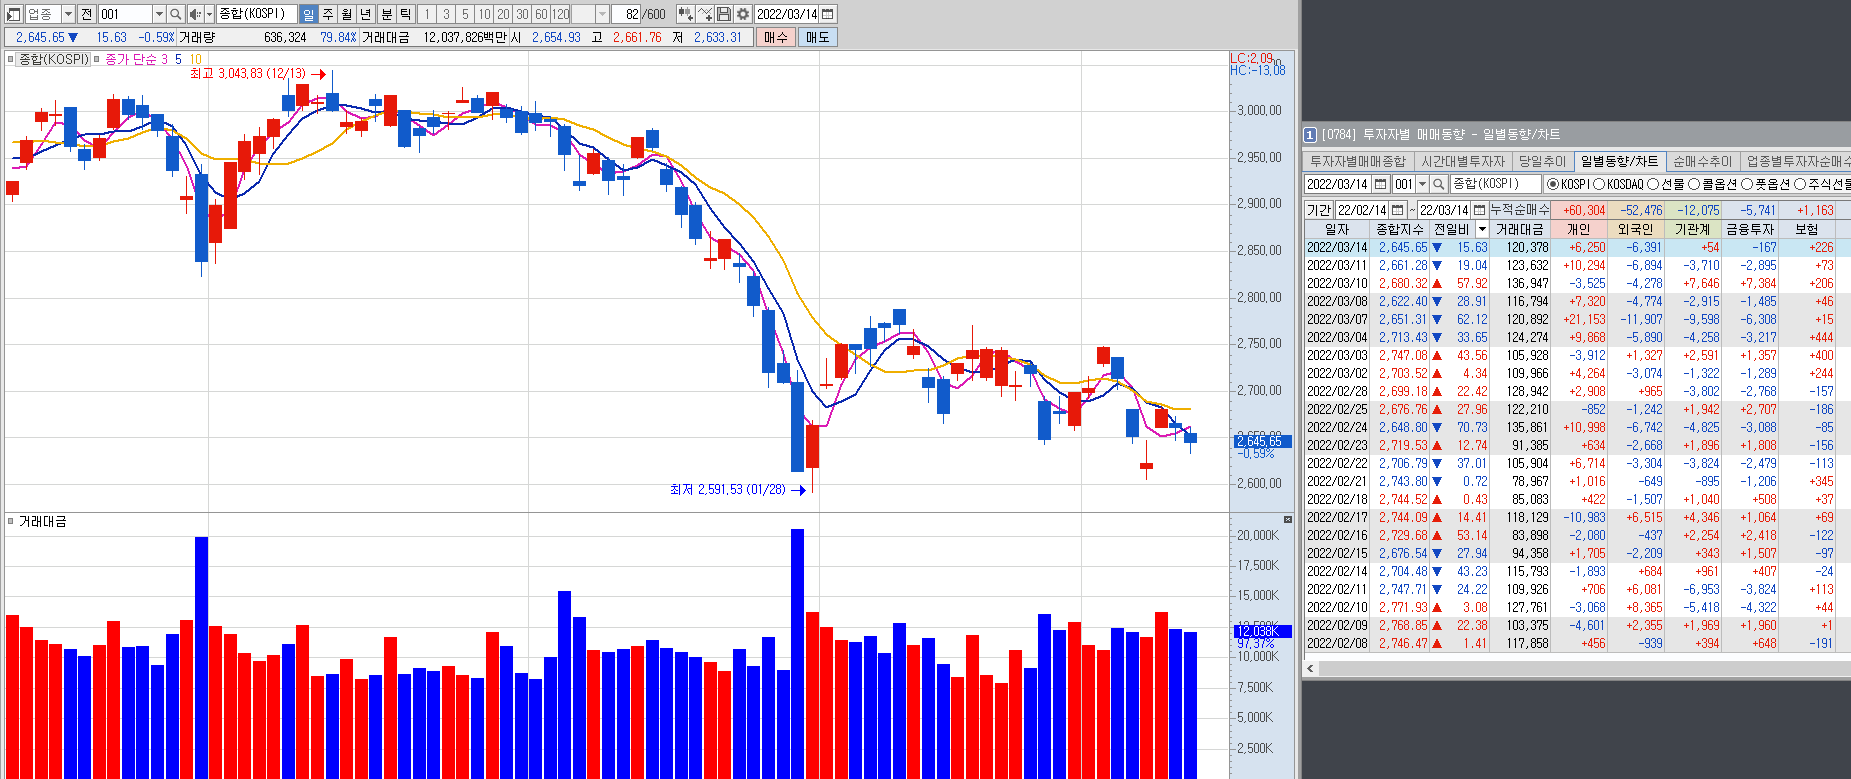
Task: Click the bar count field showing 82
Action: click(x=626, y=14)
